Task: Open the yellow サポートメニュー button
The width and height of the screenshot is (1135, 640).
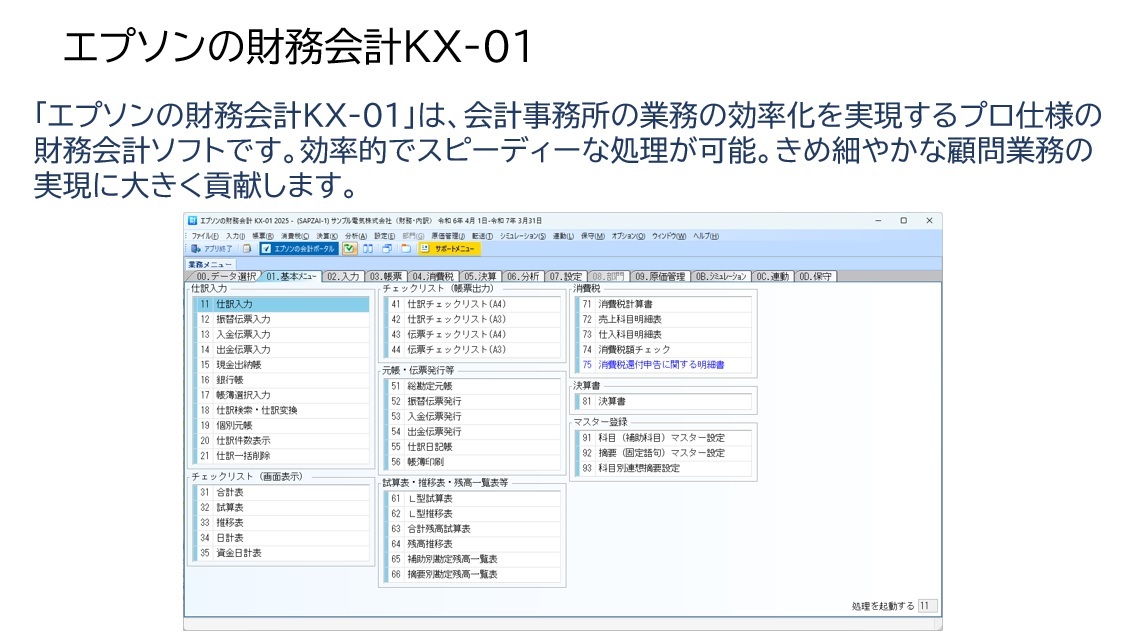Action: pos(449,248)
